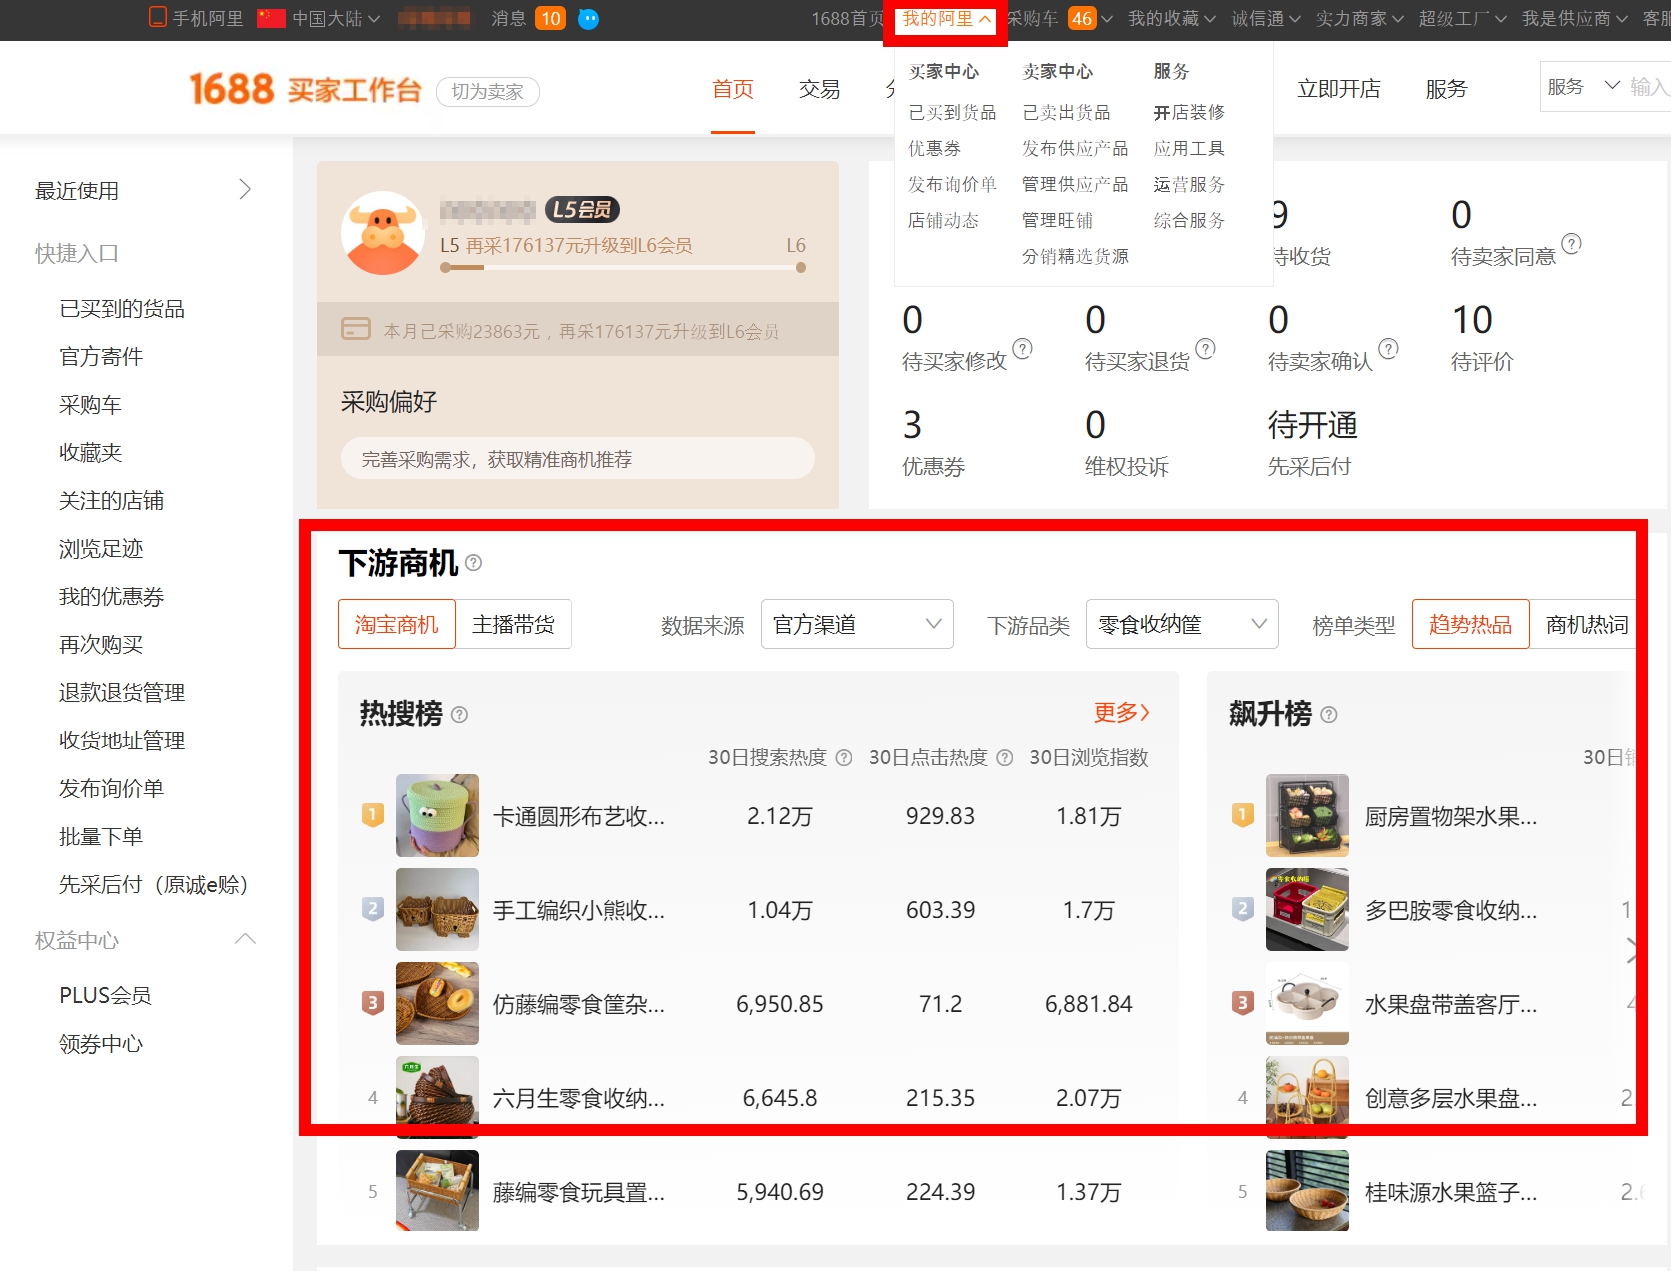Open 官方寄件 sidebar link

pyautogui.click(x=101, y=357)
